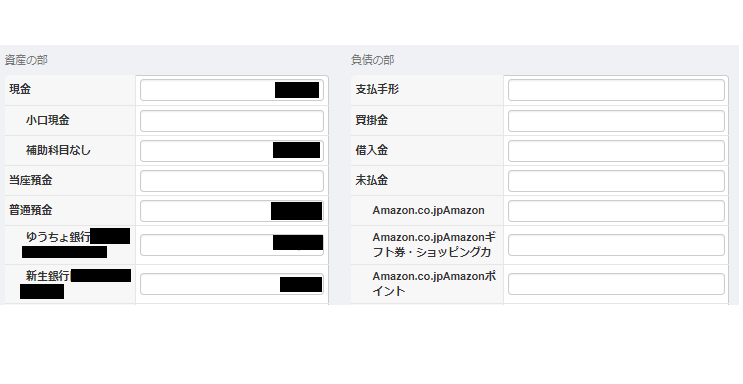743x384 pixels.
Task: Select the Amazonポイント input field
Action: 616,284
